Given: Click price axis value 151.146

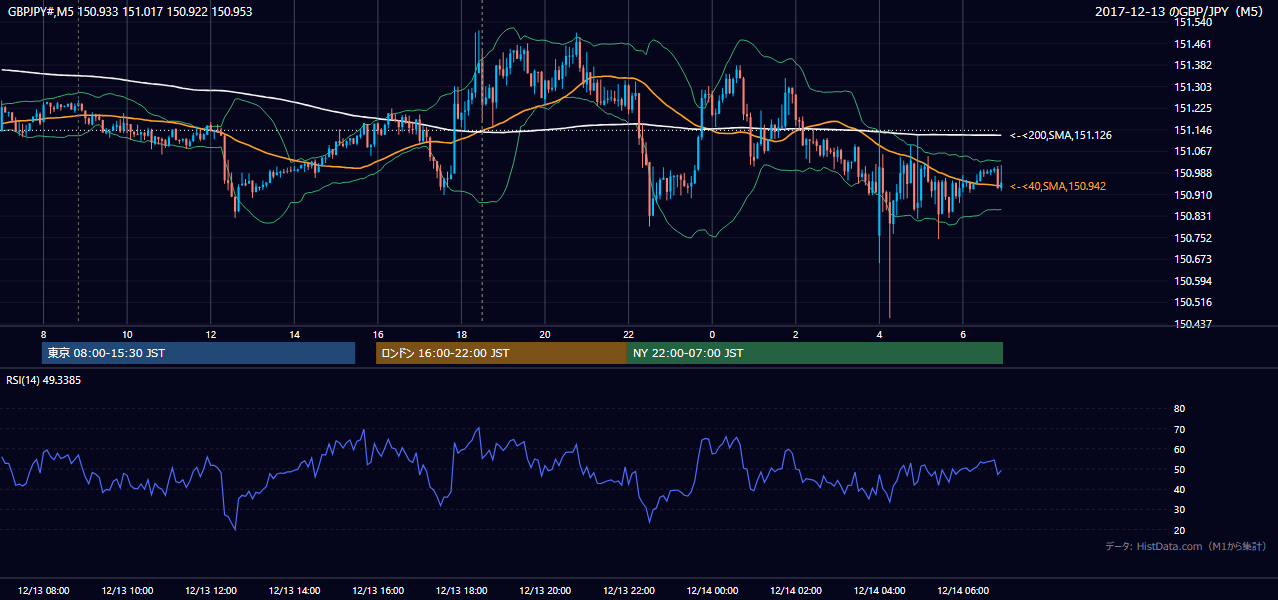Looking at the screenshot, I should tap(1193, 130).
